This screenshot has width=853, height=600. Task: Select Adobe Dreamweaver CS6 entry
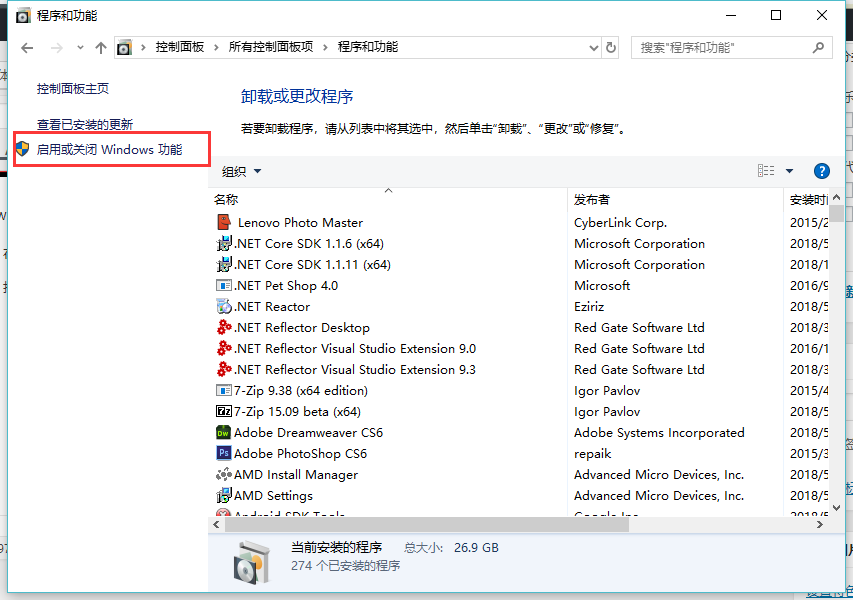[x=308, y=432]
